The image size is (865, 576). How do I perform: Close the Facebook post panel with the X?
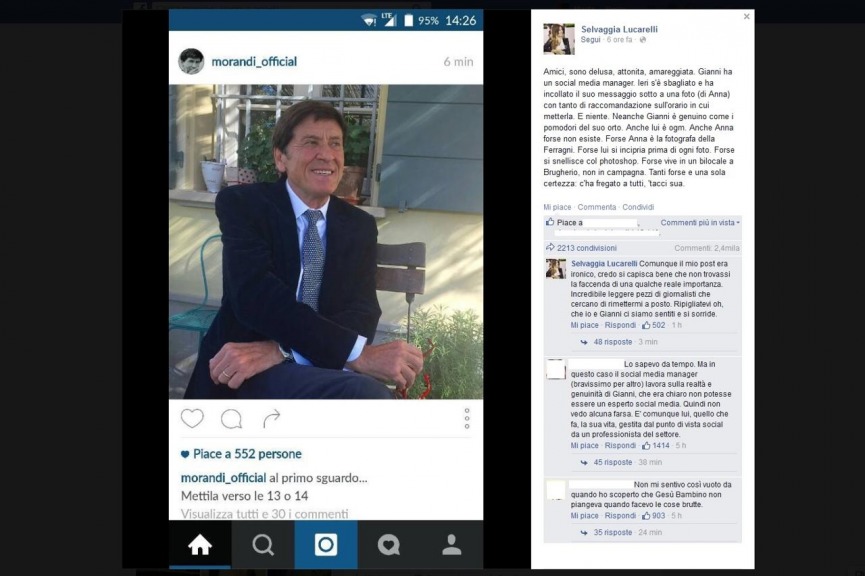tap(746, 17)
